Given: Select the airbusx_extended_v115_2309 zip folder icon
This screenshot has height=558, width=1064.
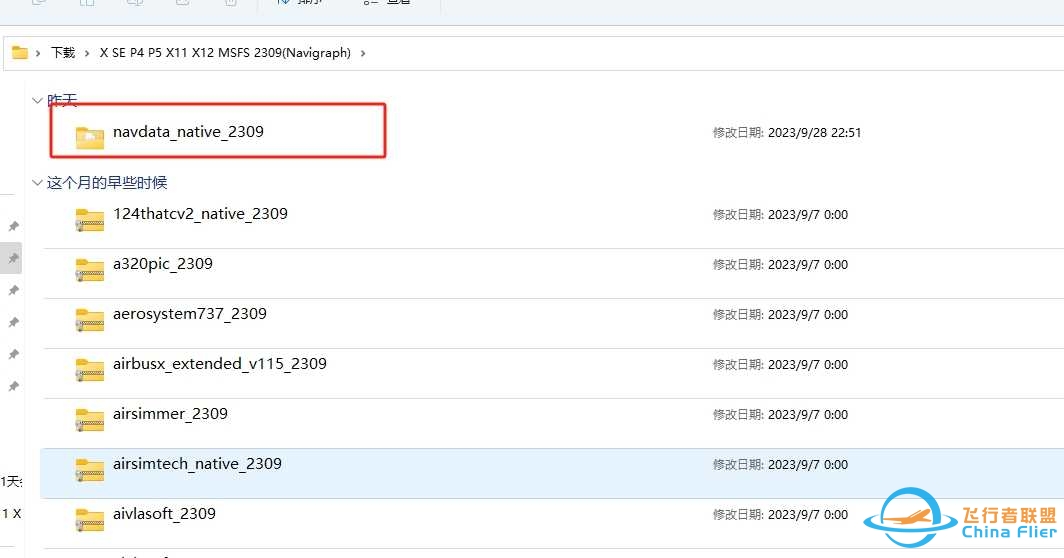Looking at the screenshot, I should pos(90,370).
